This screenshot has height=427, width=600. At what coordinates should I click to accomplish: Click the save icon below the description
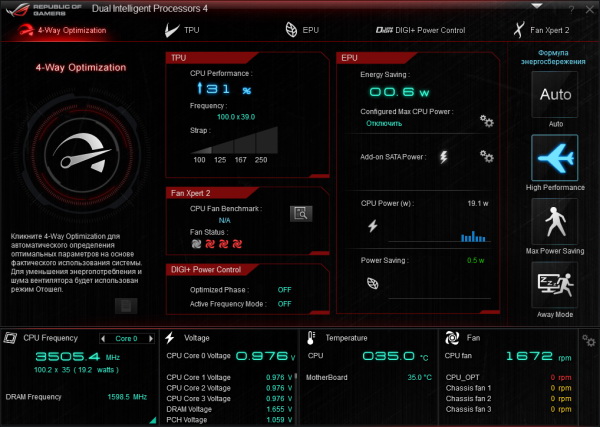coord(126,306)
